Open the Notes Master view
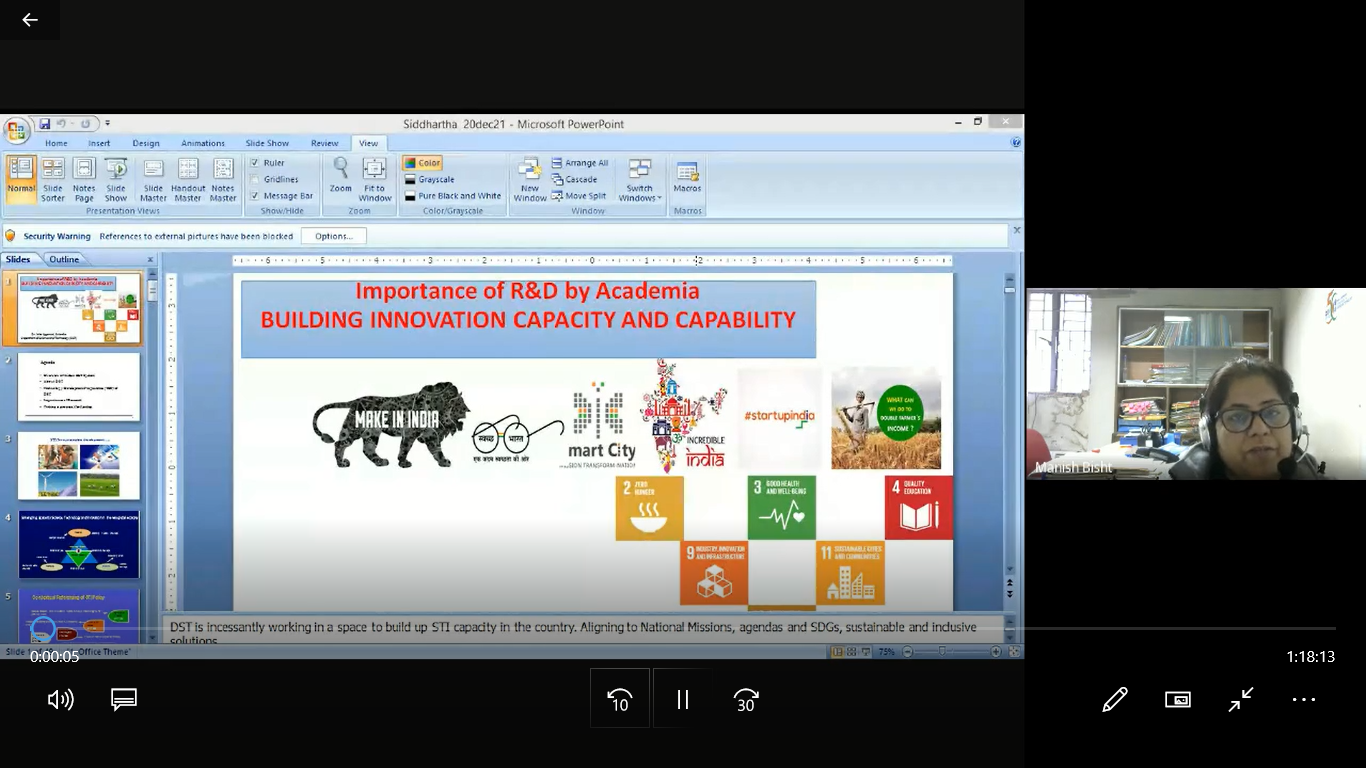The width and height of the screenshot is (1366, 768). click(x=223, y=180)
